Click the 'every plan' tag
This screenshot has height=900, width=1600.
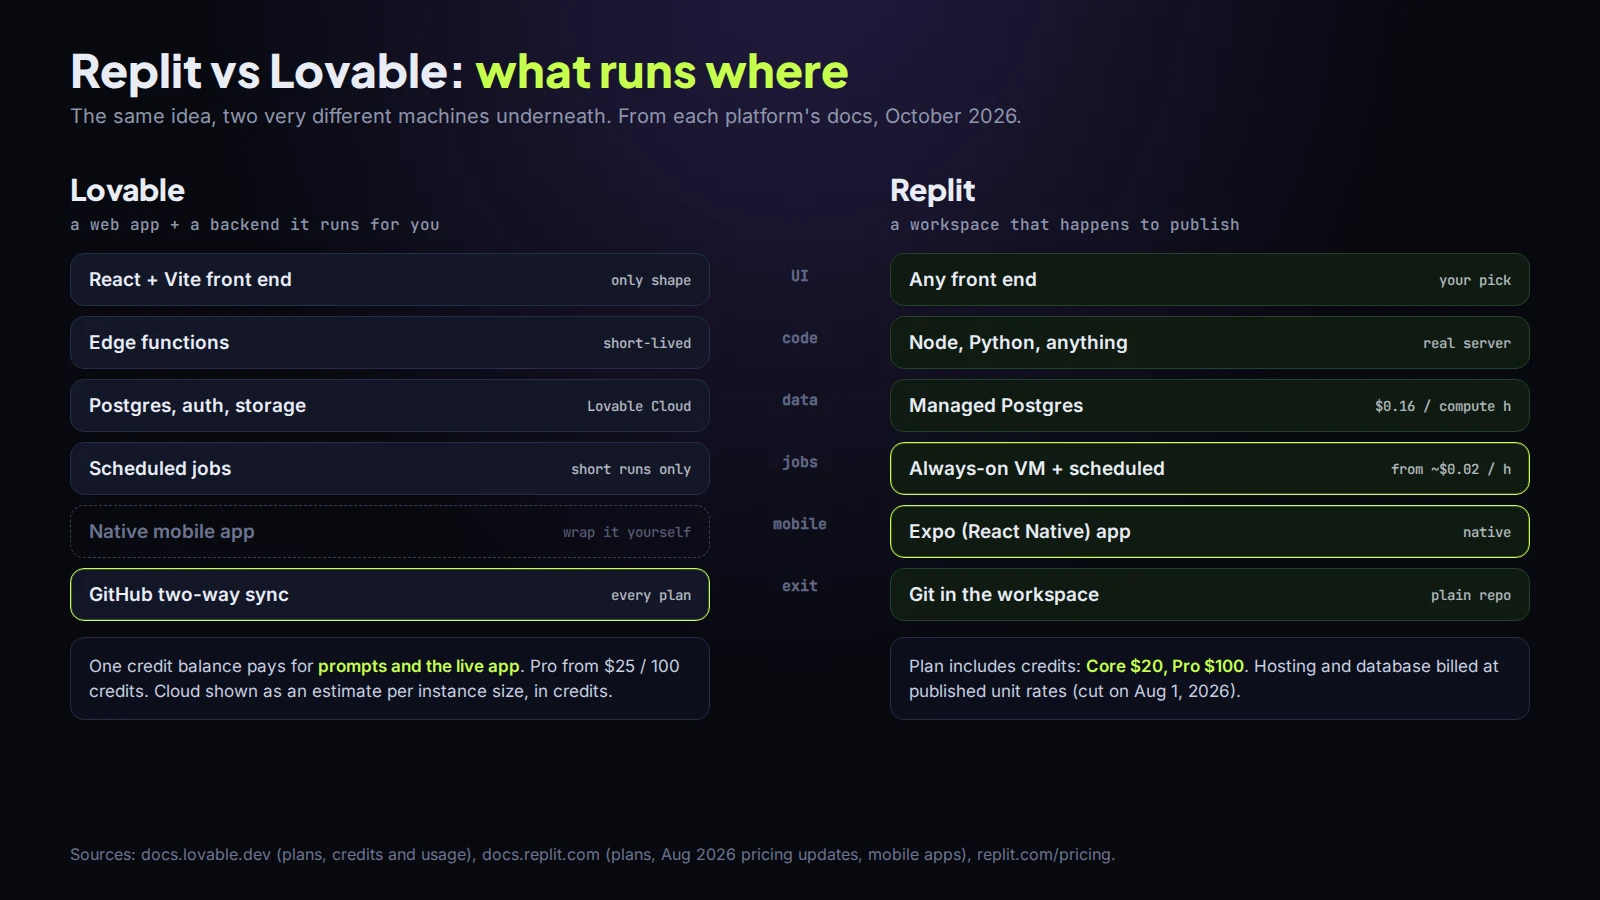[651, 595]
